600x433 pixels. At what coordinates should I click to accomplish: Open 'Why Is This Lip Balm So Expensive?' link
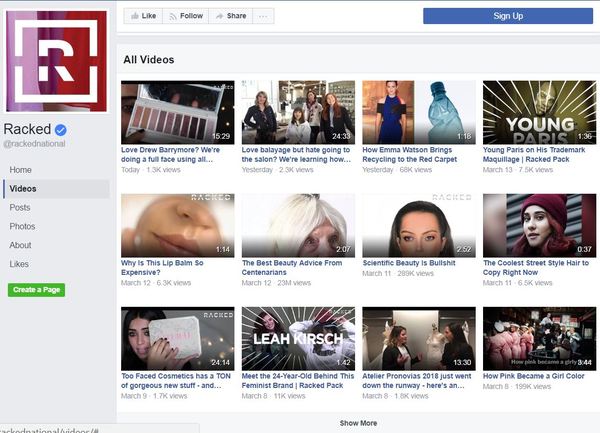tap(162, 268)
